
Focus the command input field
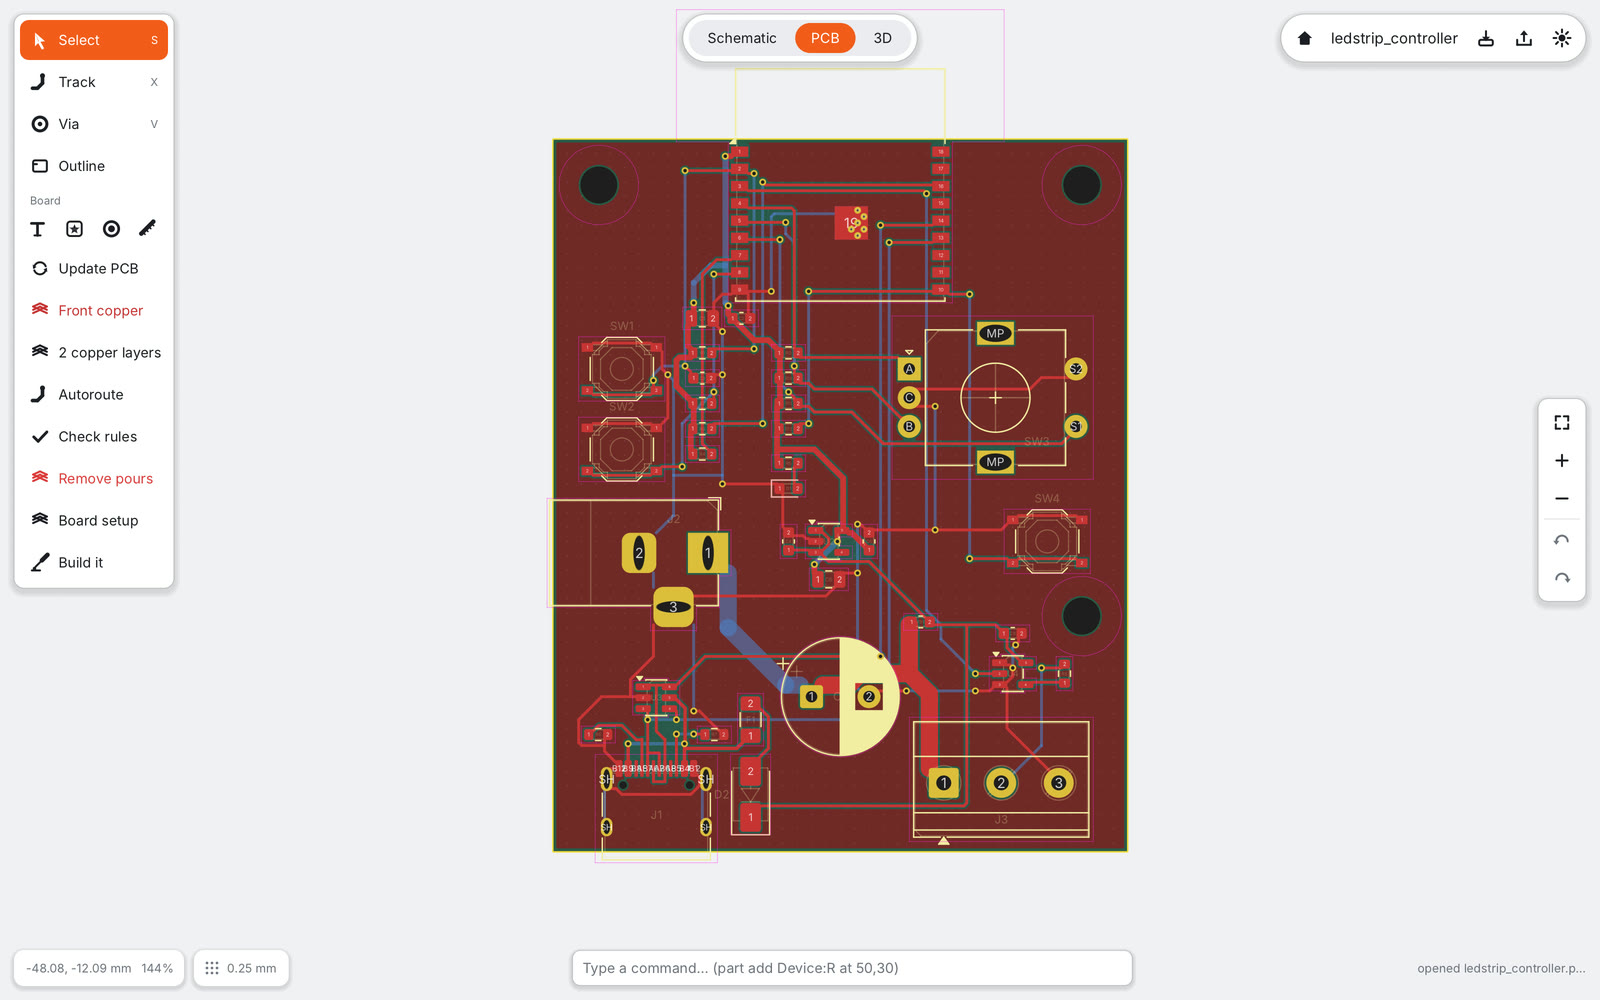(852, 968)
